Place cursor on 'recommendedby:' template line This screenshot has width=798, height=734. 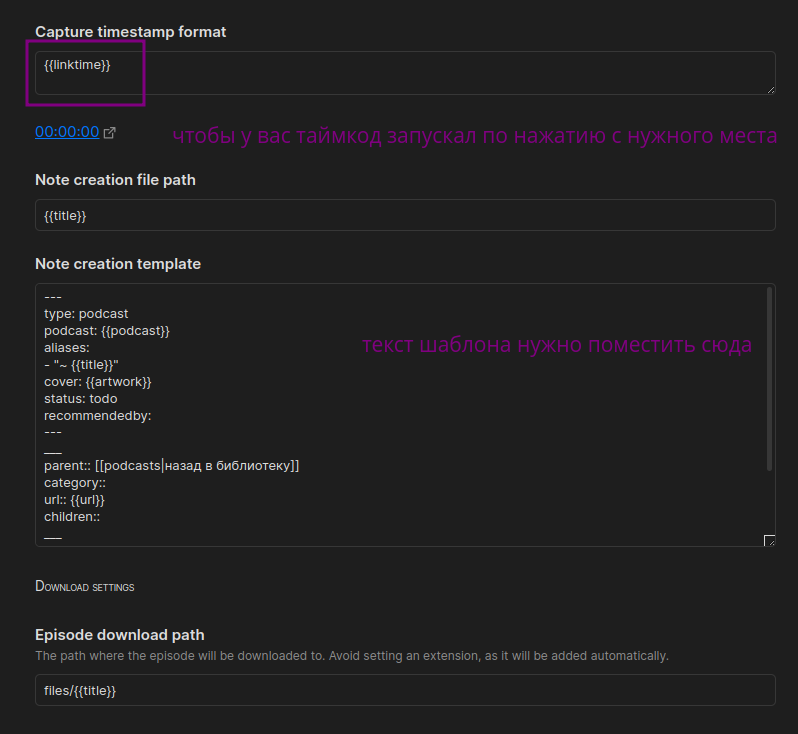(98, 416)
